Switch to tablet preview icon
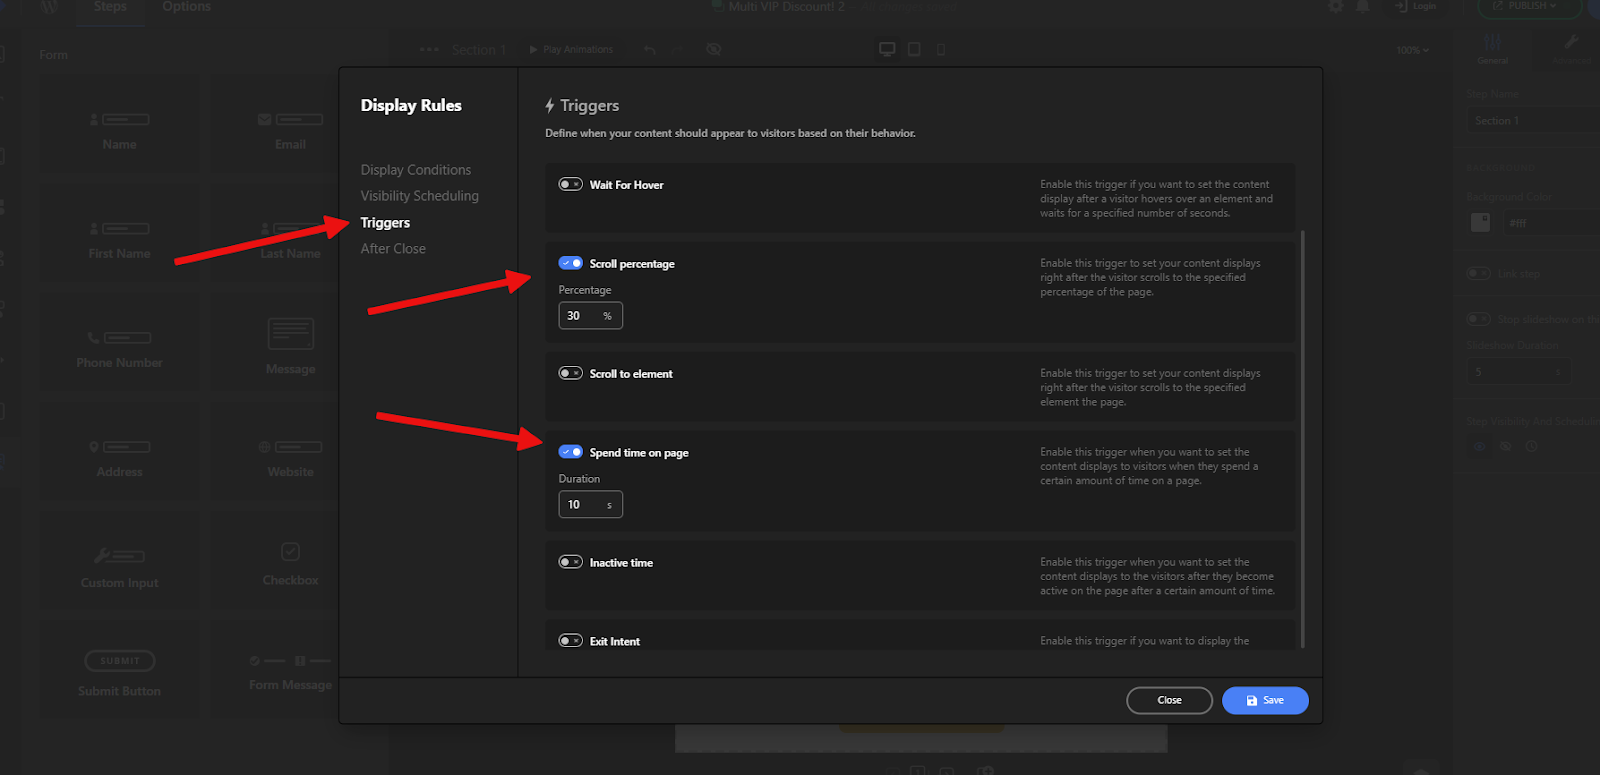The width and height of the screenshot is (1600, 775). [914, 49]
